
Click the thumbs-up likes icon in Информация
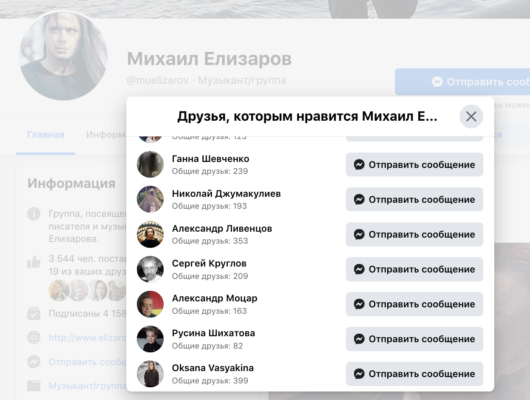(x=34, y=262)
